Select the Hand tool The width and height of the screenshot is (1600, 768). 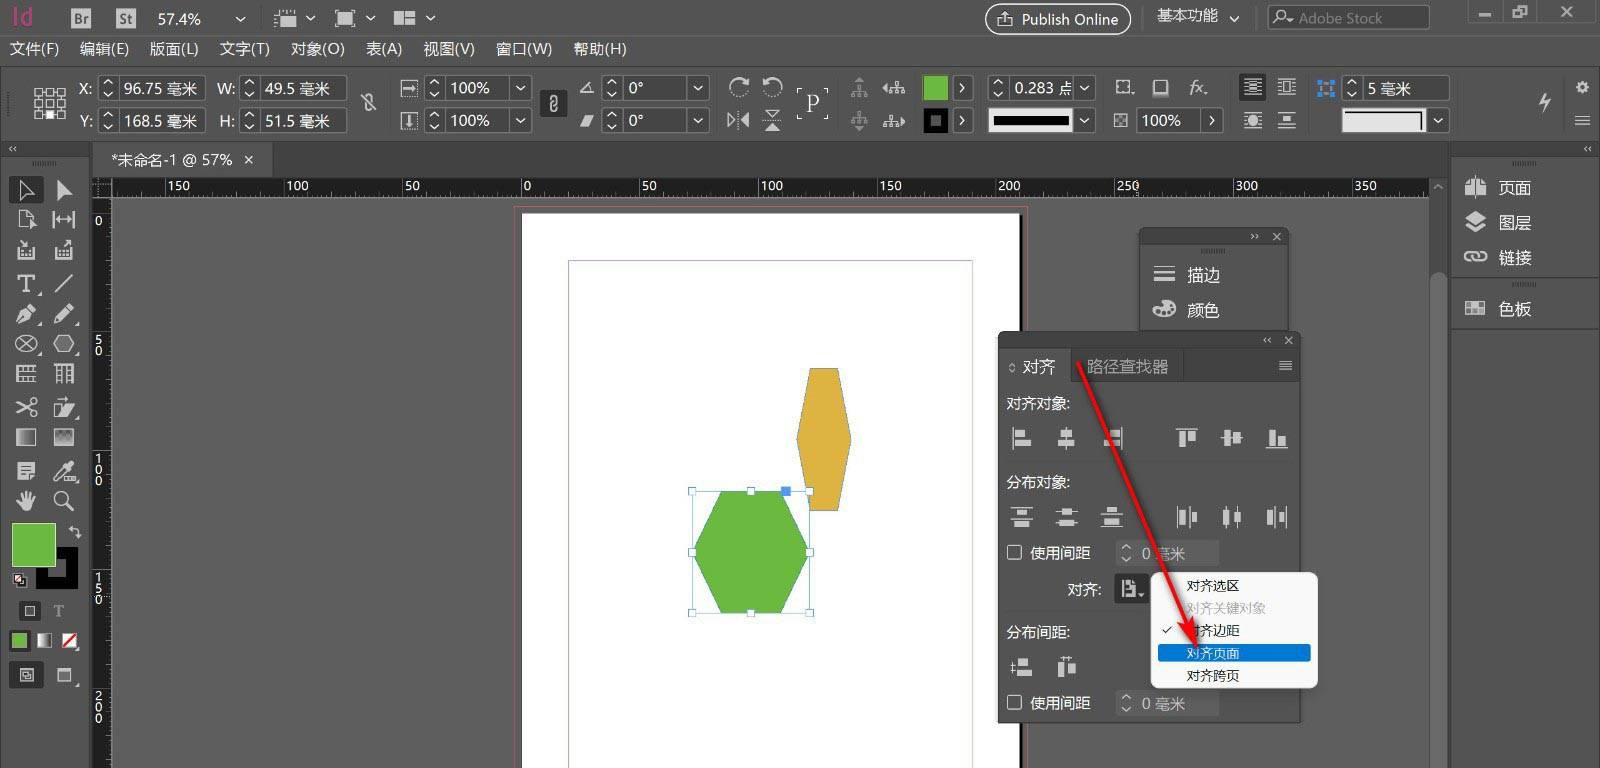[26, 500]
